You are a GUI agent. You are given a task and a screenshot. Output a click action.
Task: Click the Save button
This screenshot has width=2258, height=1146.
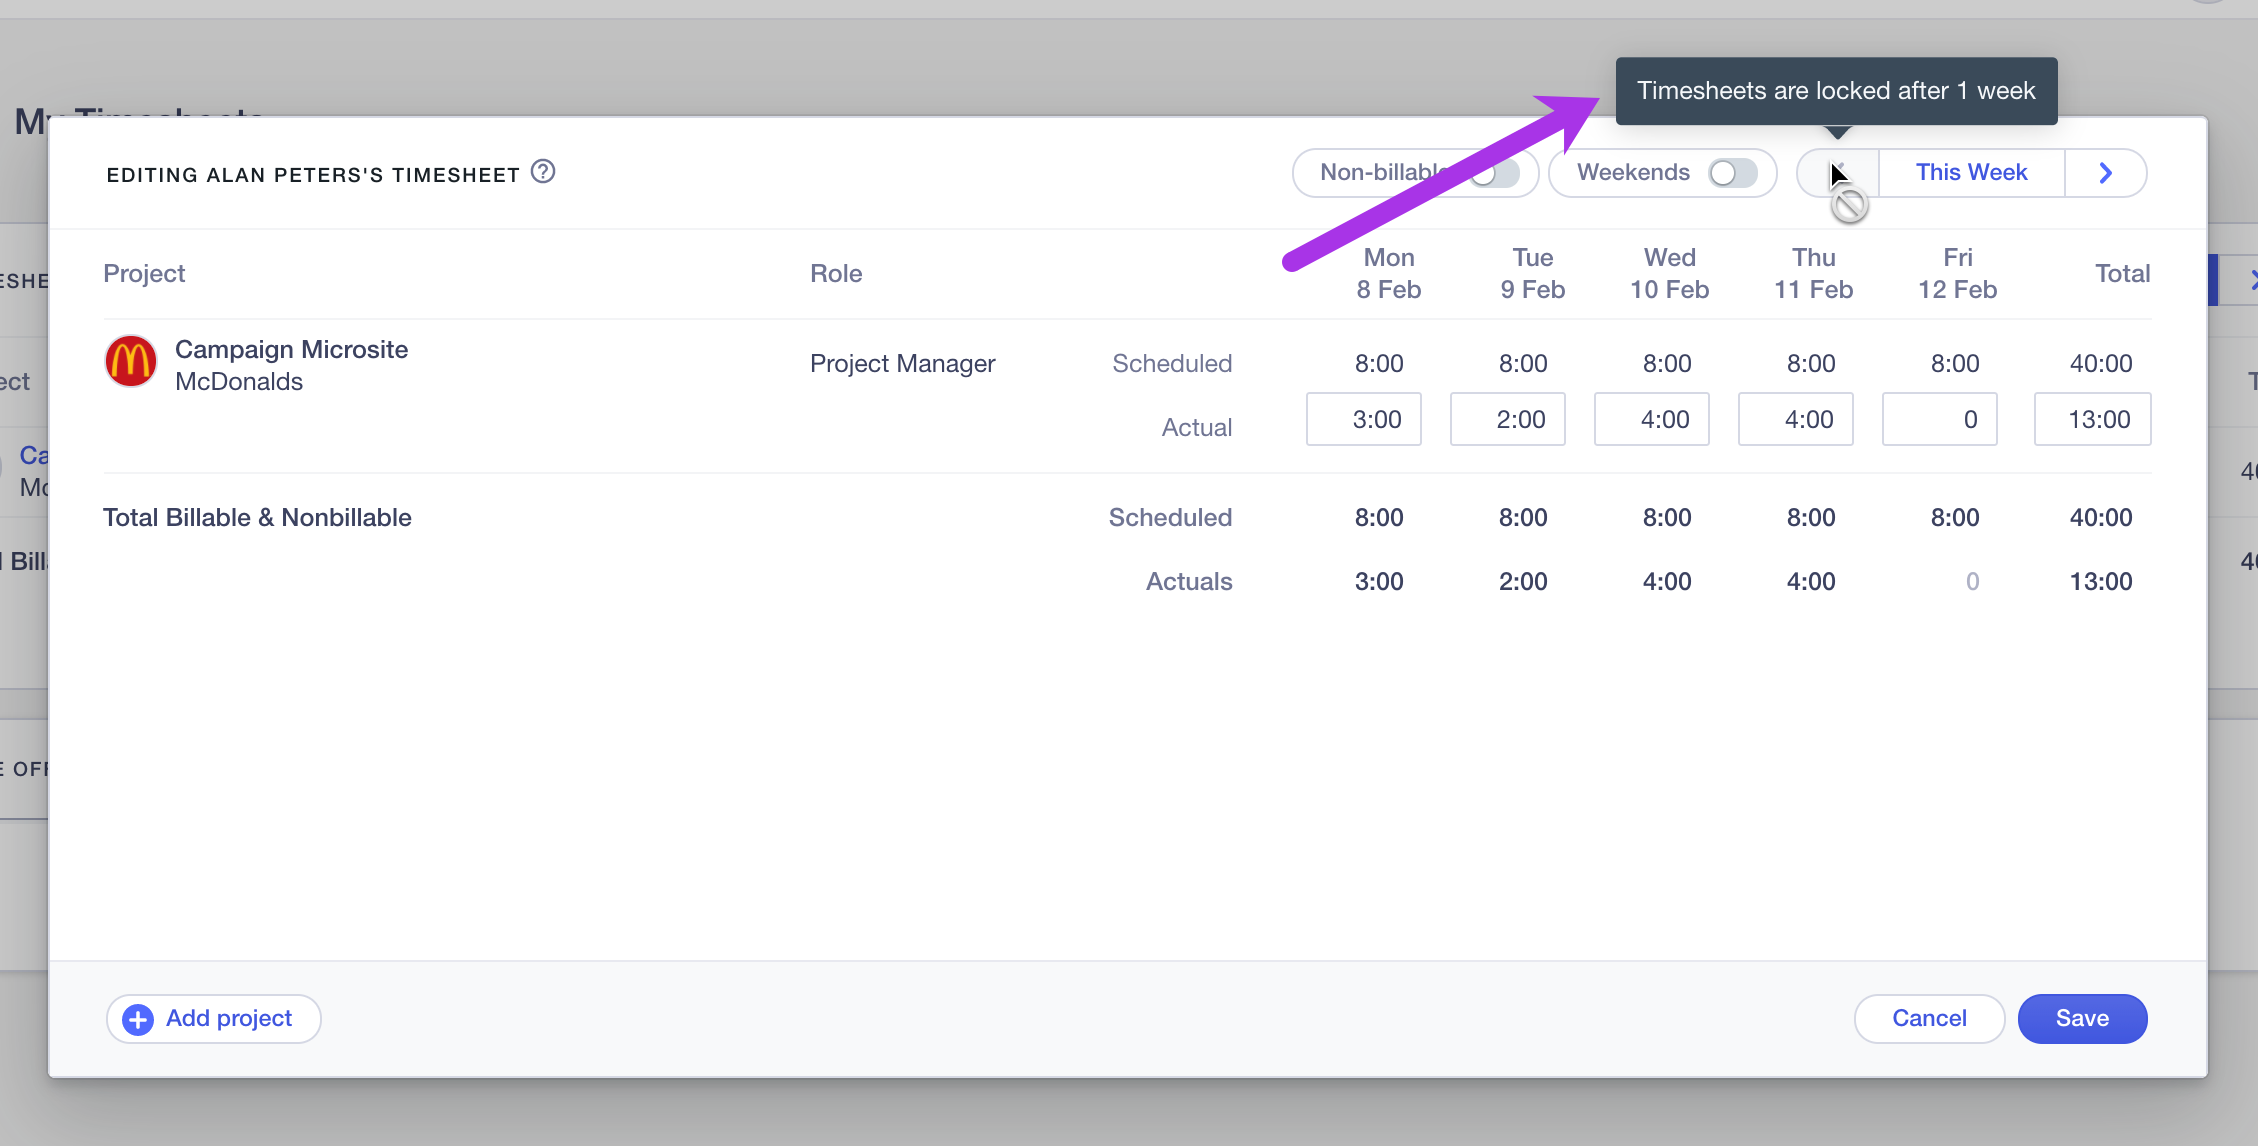tap(2082, 1019)
